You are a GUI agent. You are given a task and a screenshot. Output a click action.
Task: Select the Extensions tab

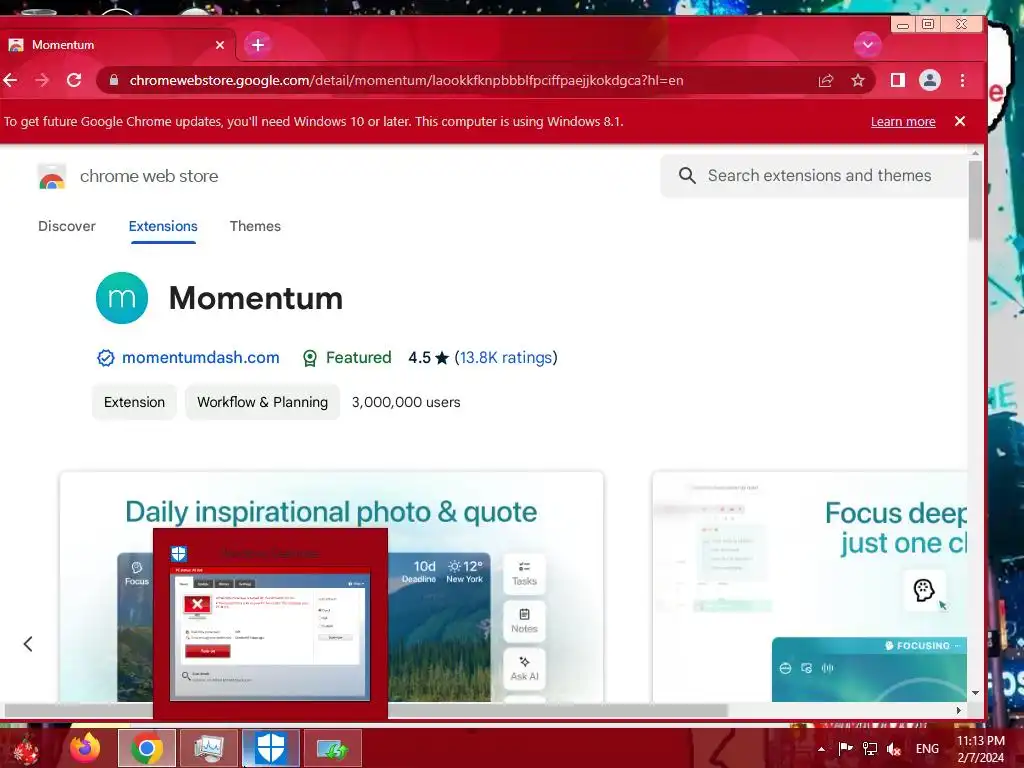point(163,226)
